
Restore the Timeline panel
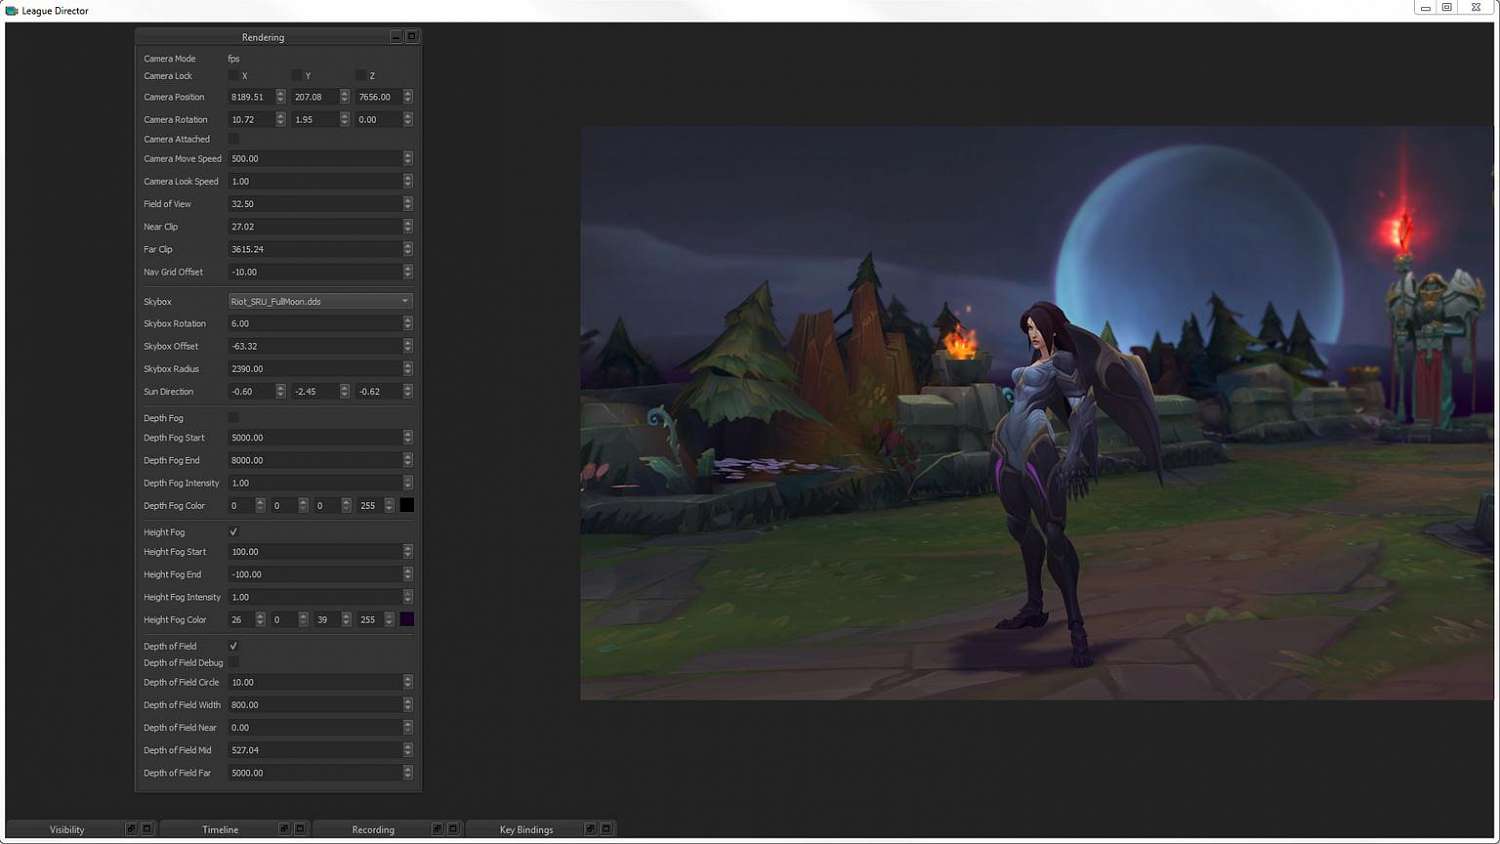(x=284, y=829)
